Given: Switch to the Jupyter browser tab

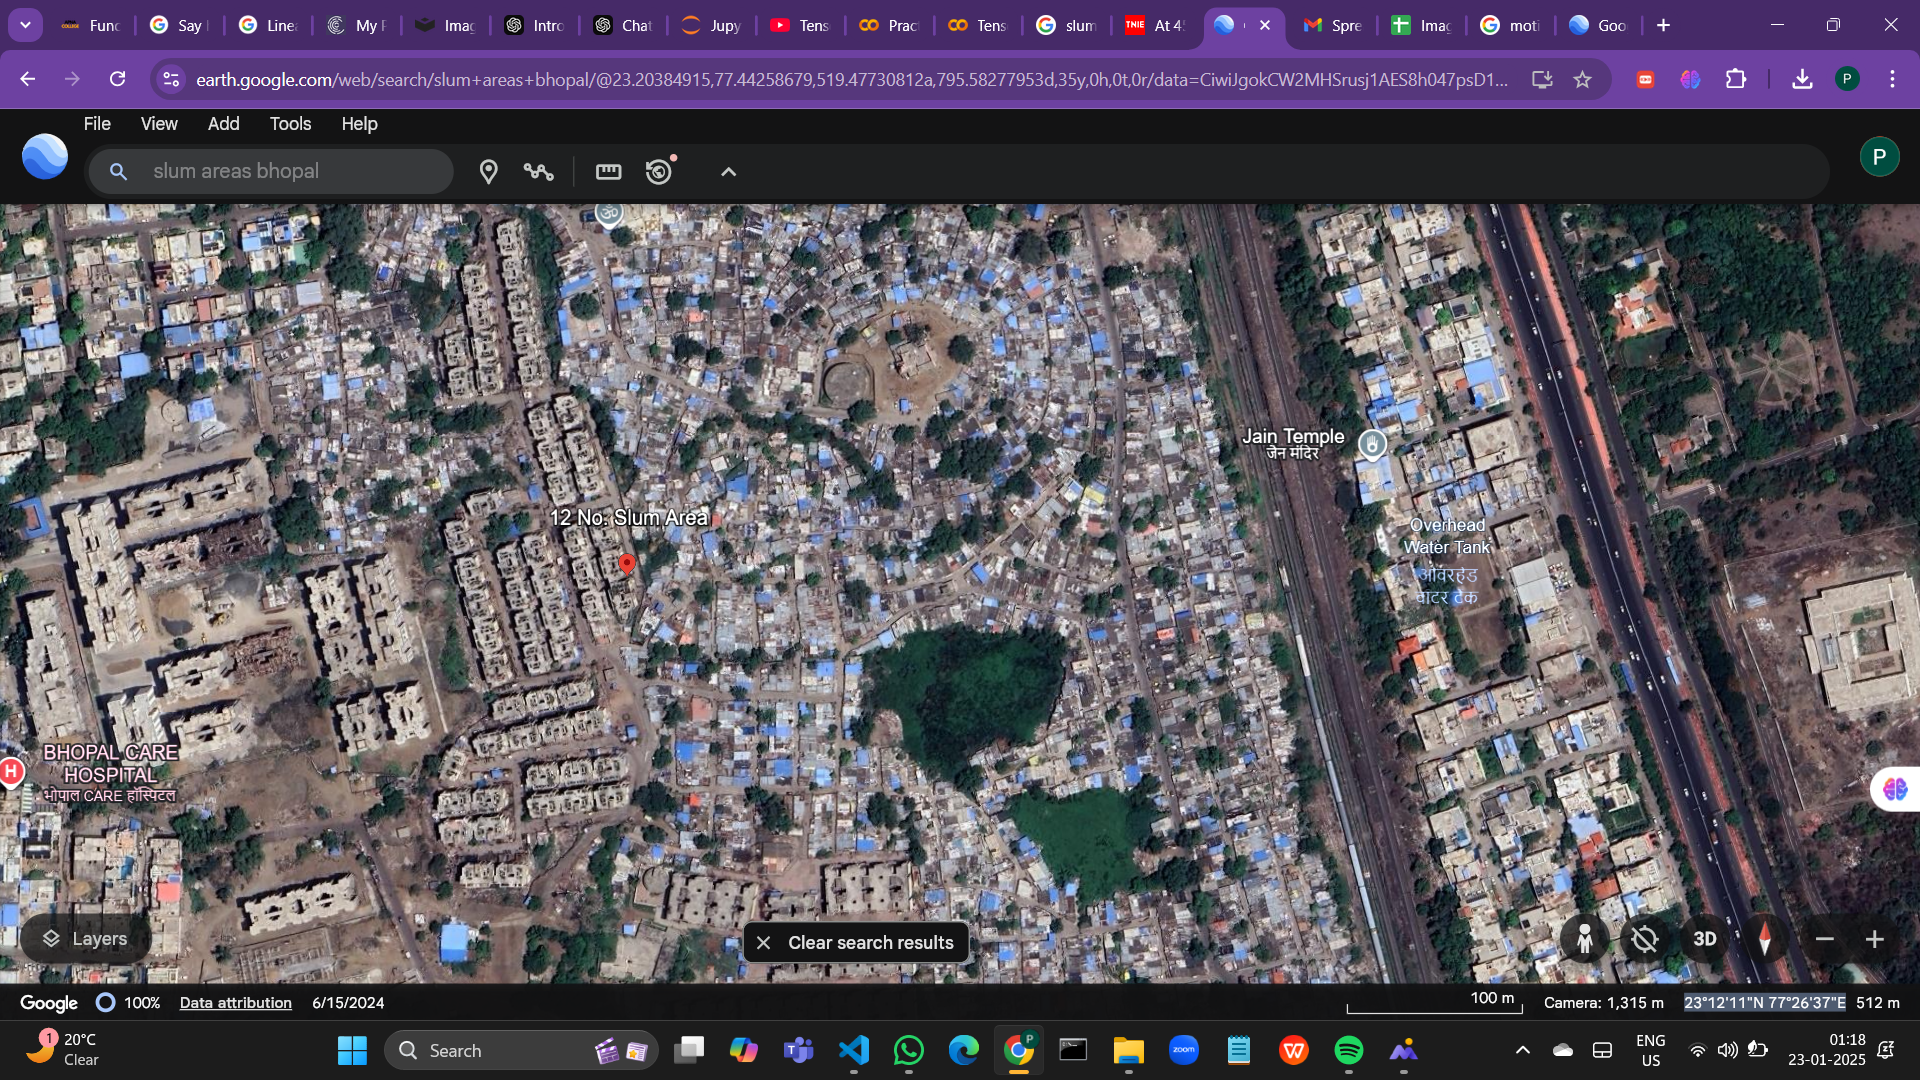Looking at the screenshot, I should [x=714, y=25].
